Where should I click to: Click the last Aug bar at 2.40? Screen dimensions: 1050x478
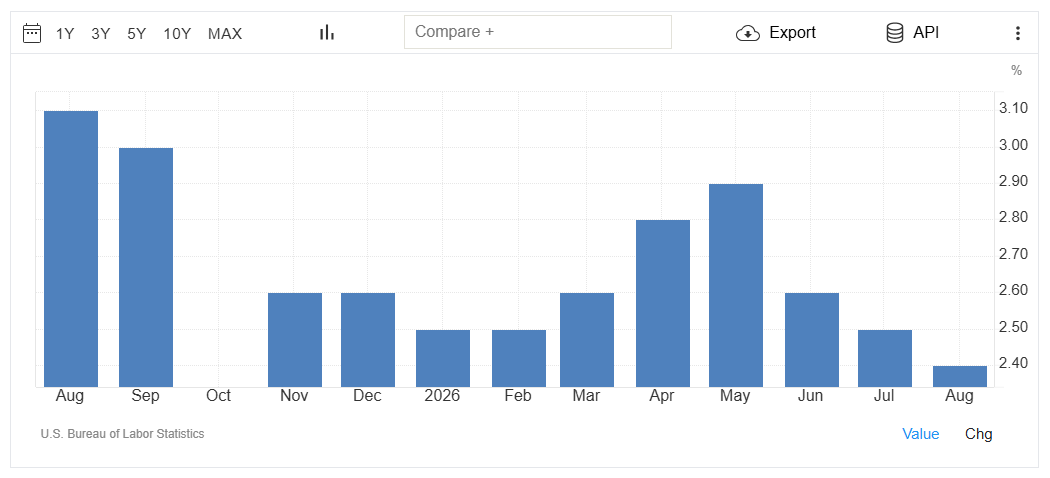[960, 376]
